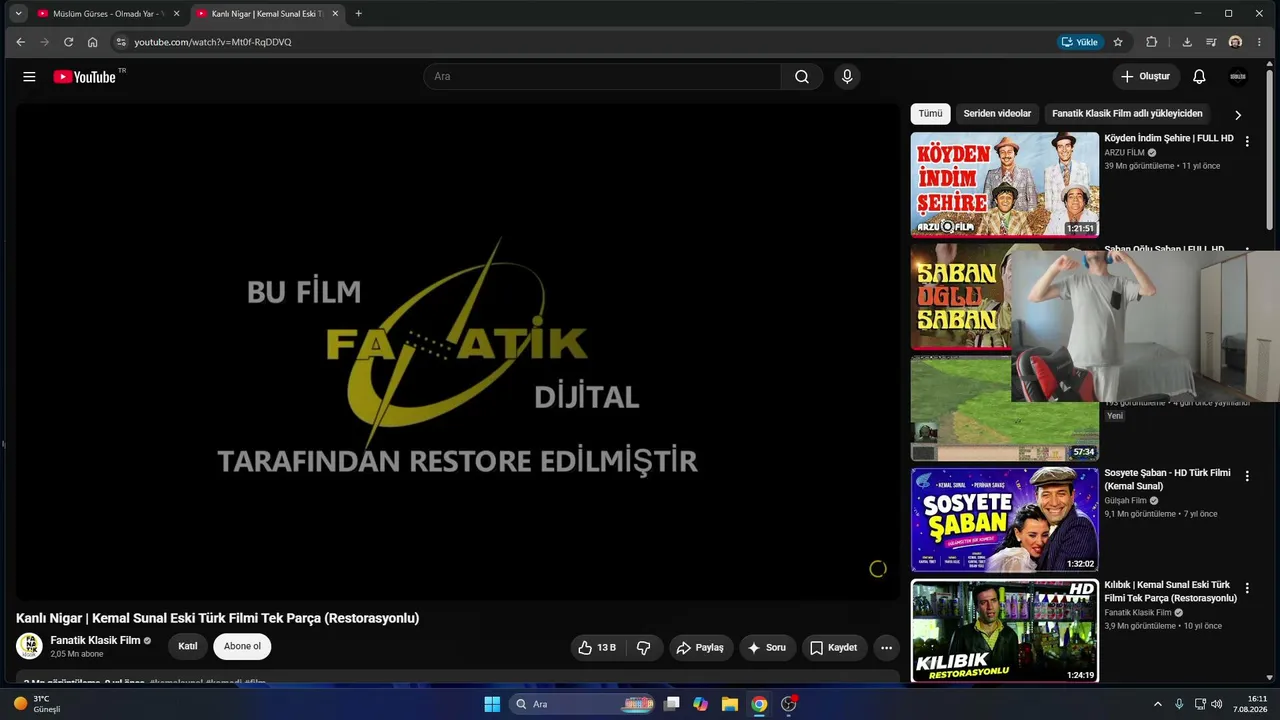Viewport: 1280px width, 720px height.
Task: Start voice search with the microphone
Action: coord(847,77)
